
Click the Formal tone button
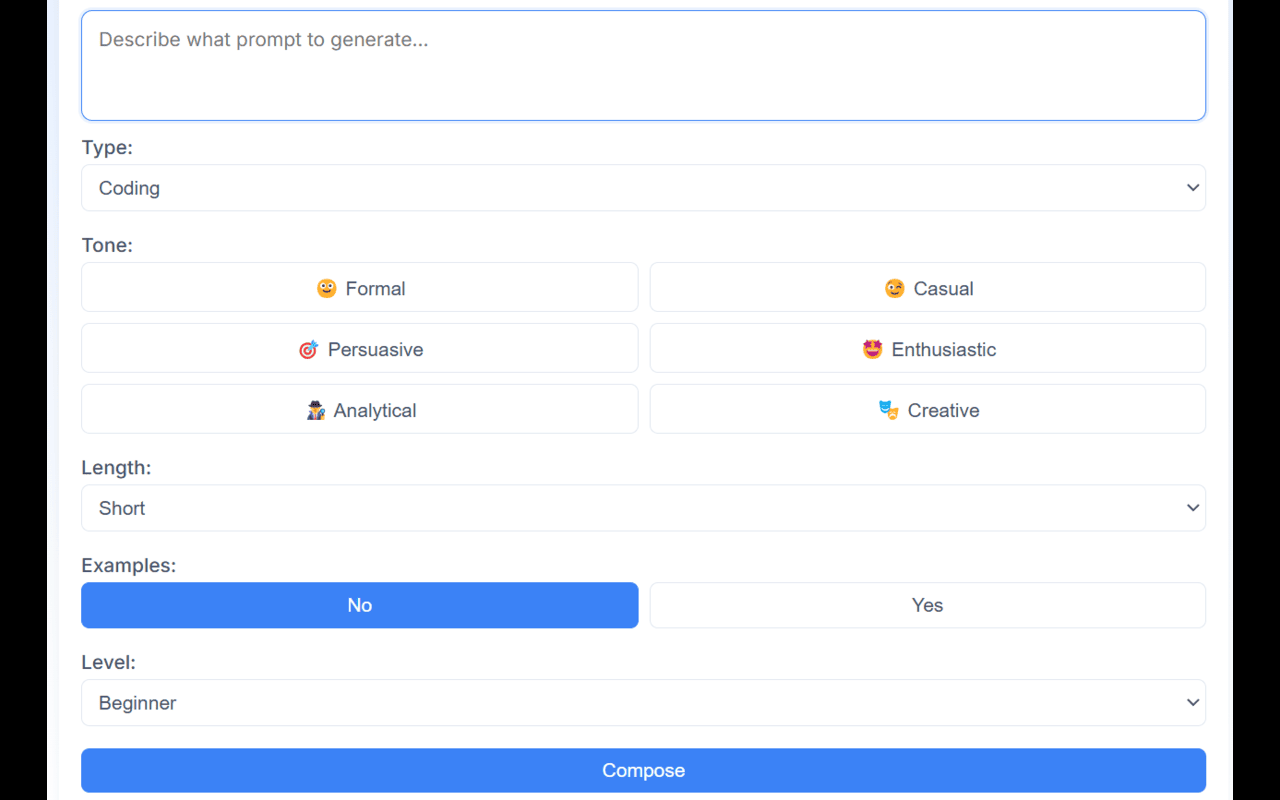[360, 288]
